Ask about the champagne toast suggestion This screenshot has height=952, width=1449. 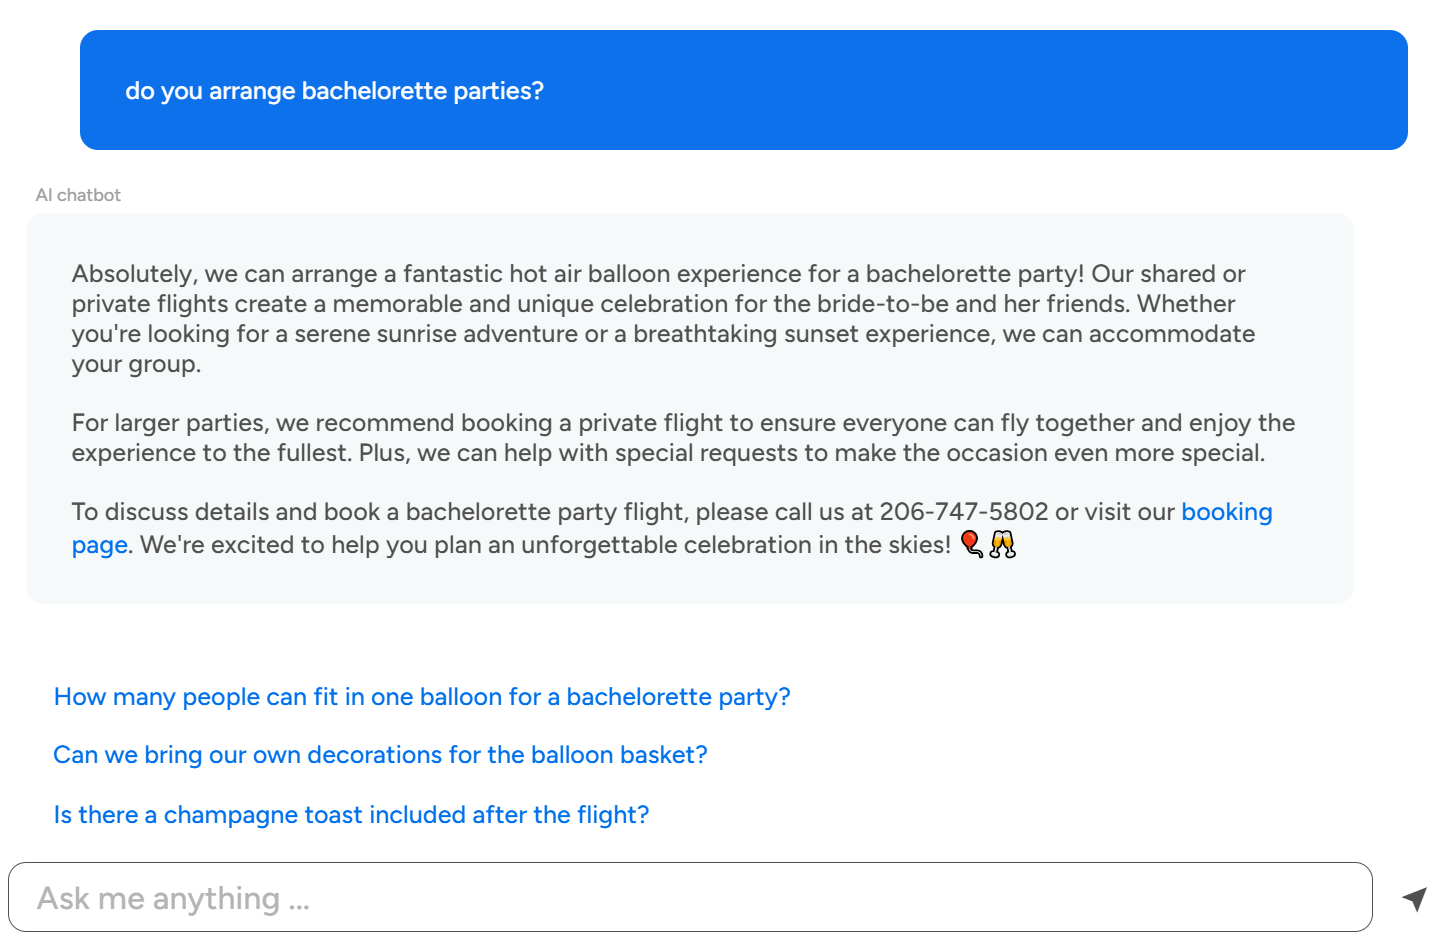click(351, 814)
